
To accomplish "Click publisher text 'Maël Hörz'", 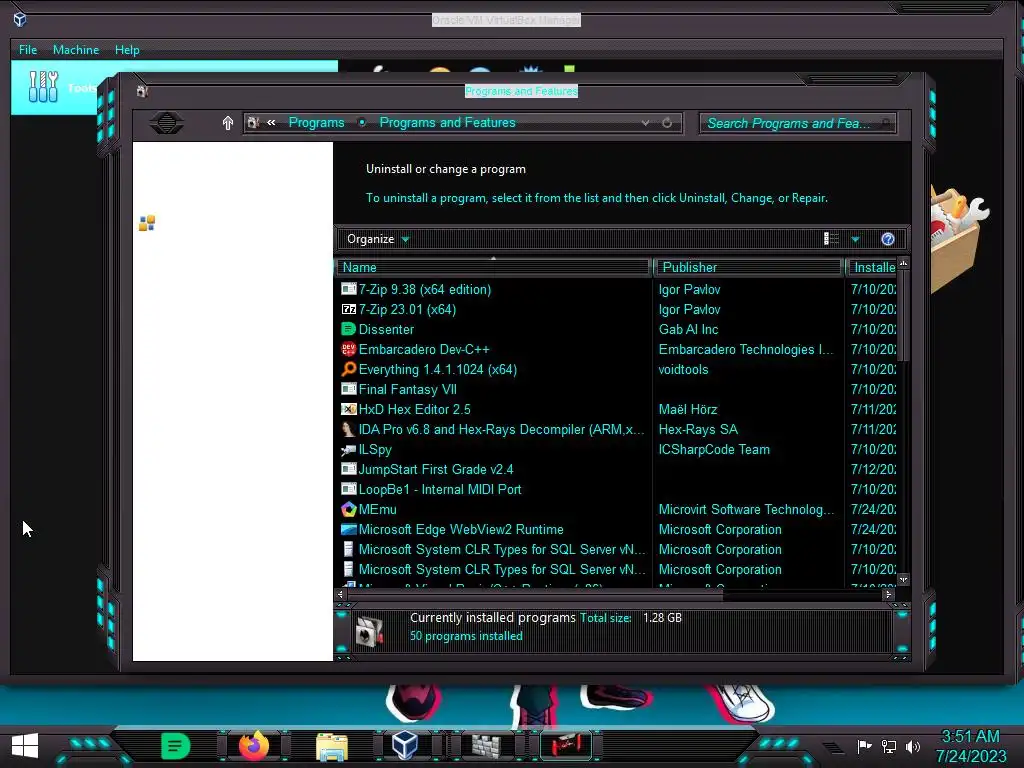I will pos(688,409).
